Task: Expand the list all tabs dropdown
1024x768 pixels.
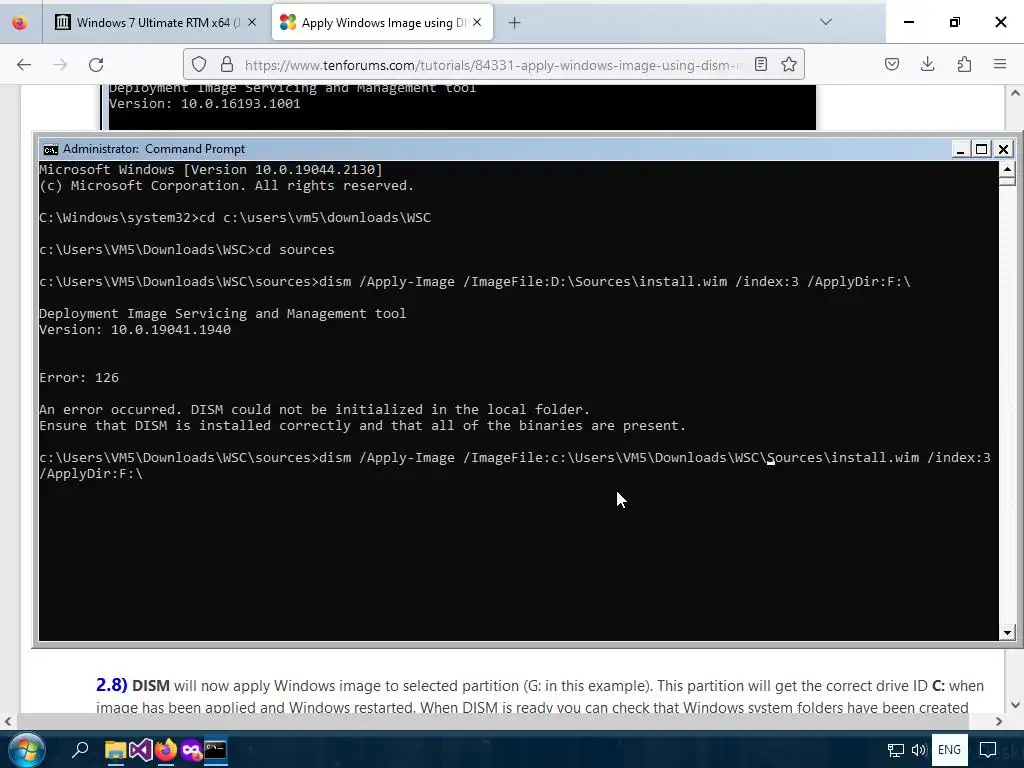Action: click(826, 22)
